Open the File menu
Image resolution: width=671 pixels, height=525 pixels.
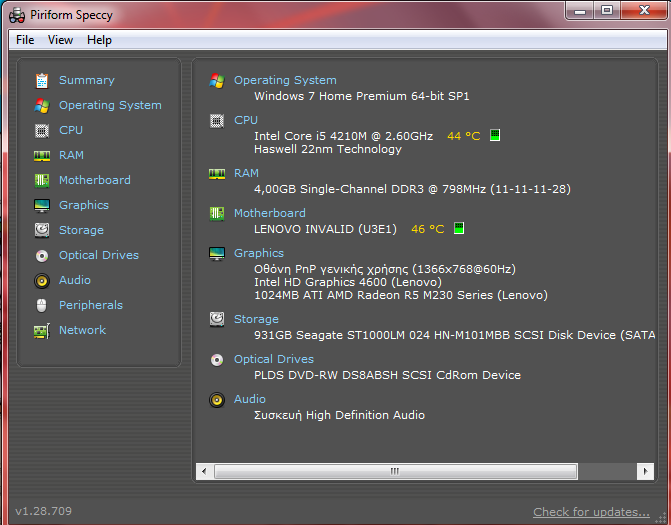[x=25, y=40]
